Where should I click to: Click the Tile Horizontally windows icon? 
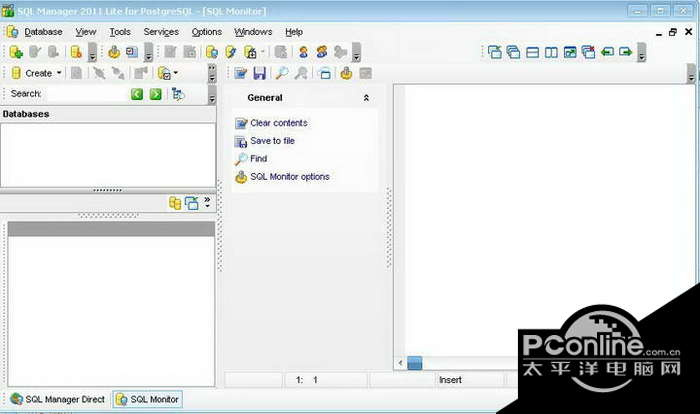coord(532,52)
